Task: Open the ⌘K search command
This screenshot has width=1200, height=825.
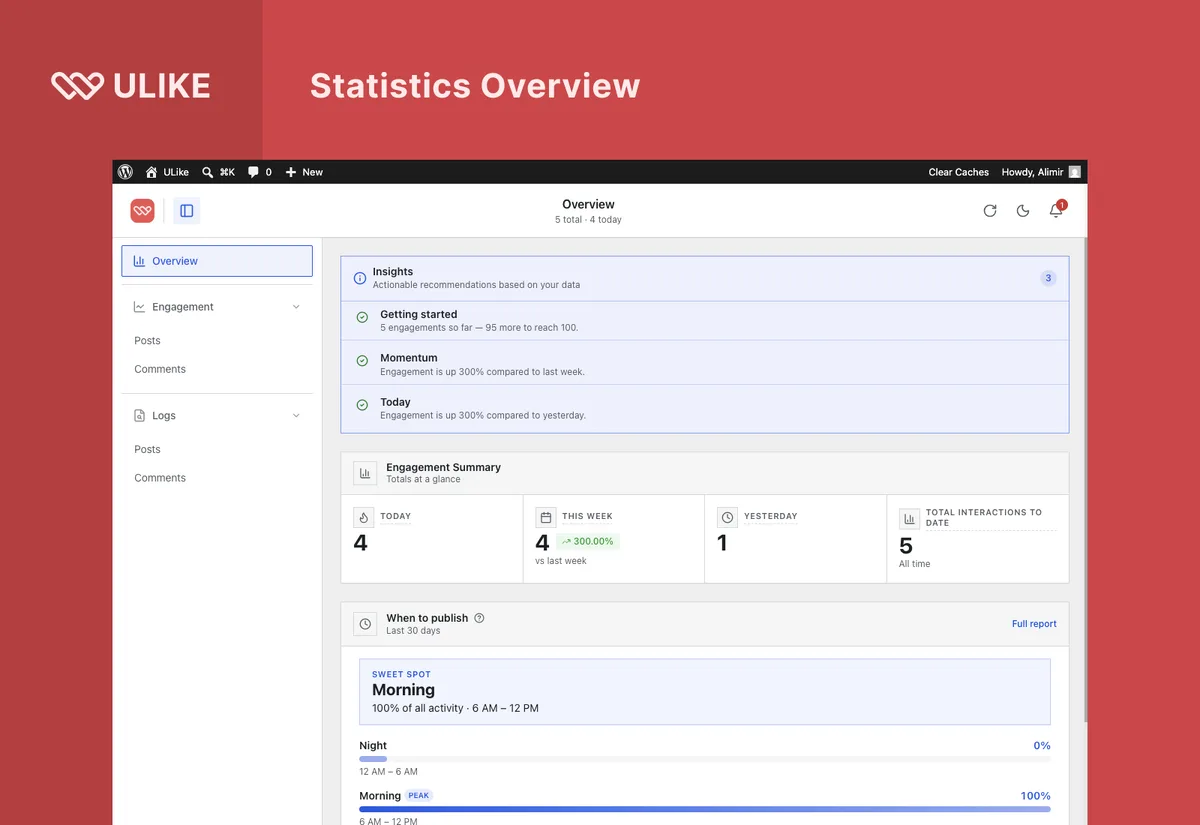Action: 218,172
